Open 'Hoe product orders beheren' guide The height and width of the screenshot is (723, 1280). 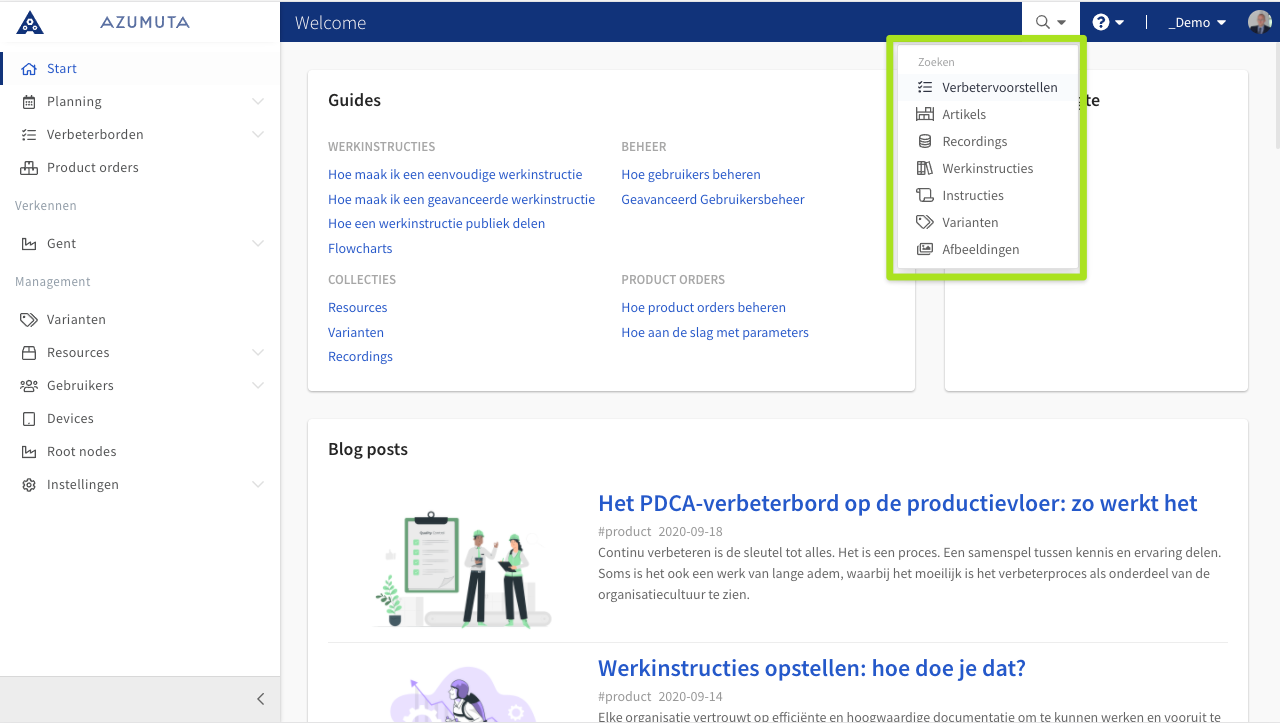tap(703, 308)
